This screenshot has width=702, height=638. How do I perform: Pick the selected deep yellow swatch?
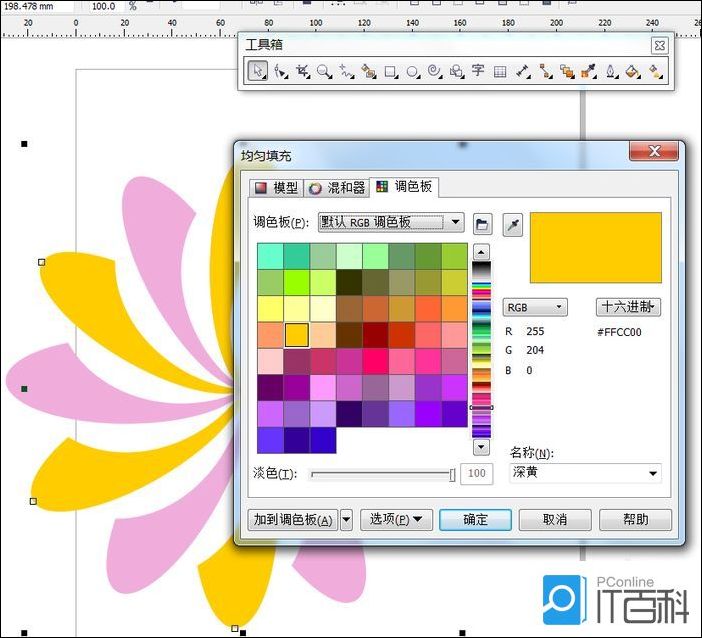(x=297, y=335)
